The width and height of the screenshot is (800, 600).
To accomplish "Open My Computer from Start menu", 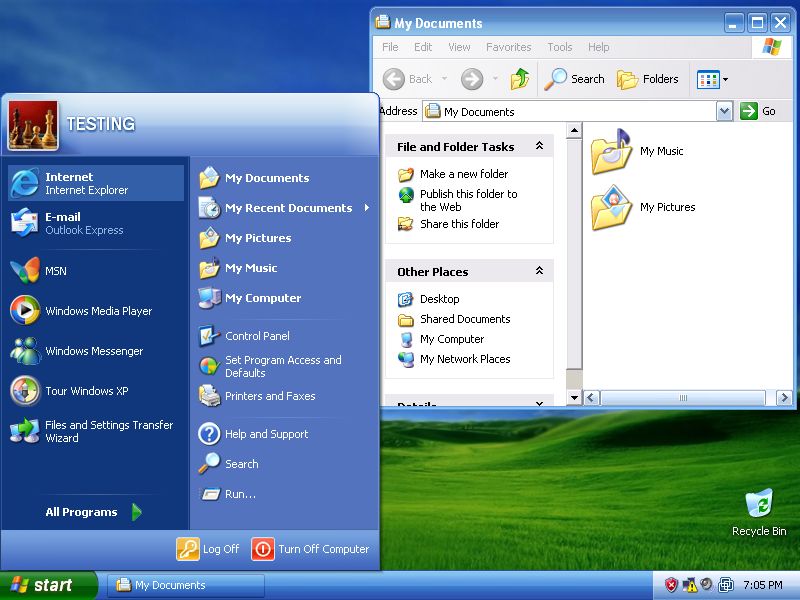I will pos(285,298).
